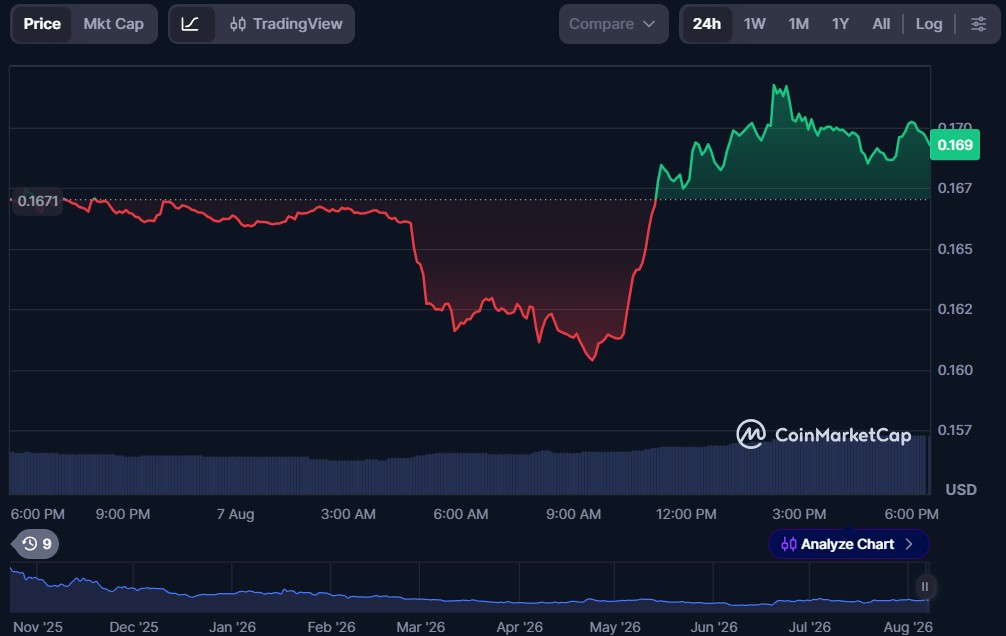The width and height of the screenshot is (1006, 636).
Task: Click May '26 on the overview timeline
Action: pos(615,627)
